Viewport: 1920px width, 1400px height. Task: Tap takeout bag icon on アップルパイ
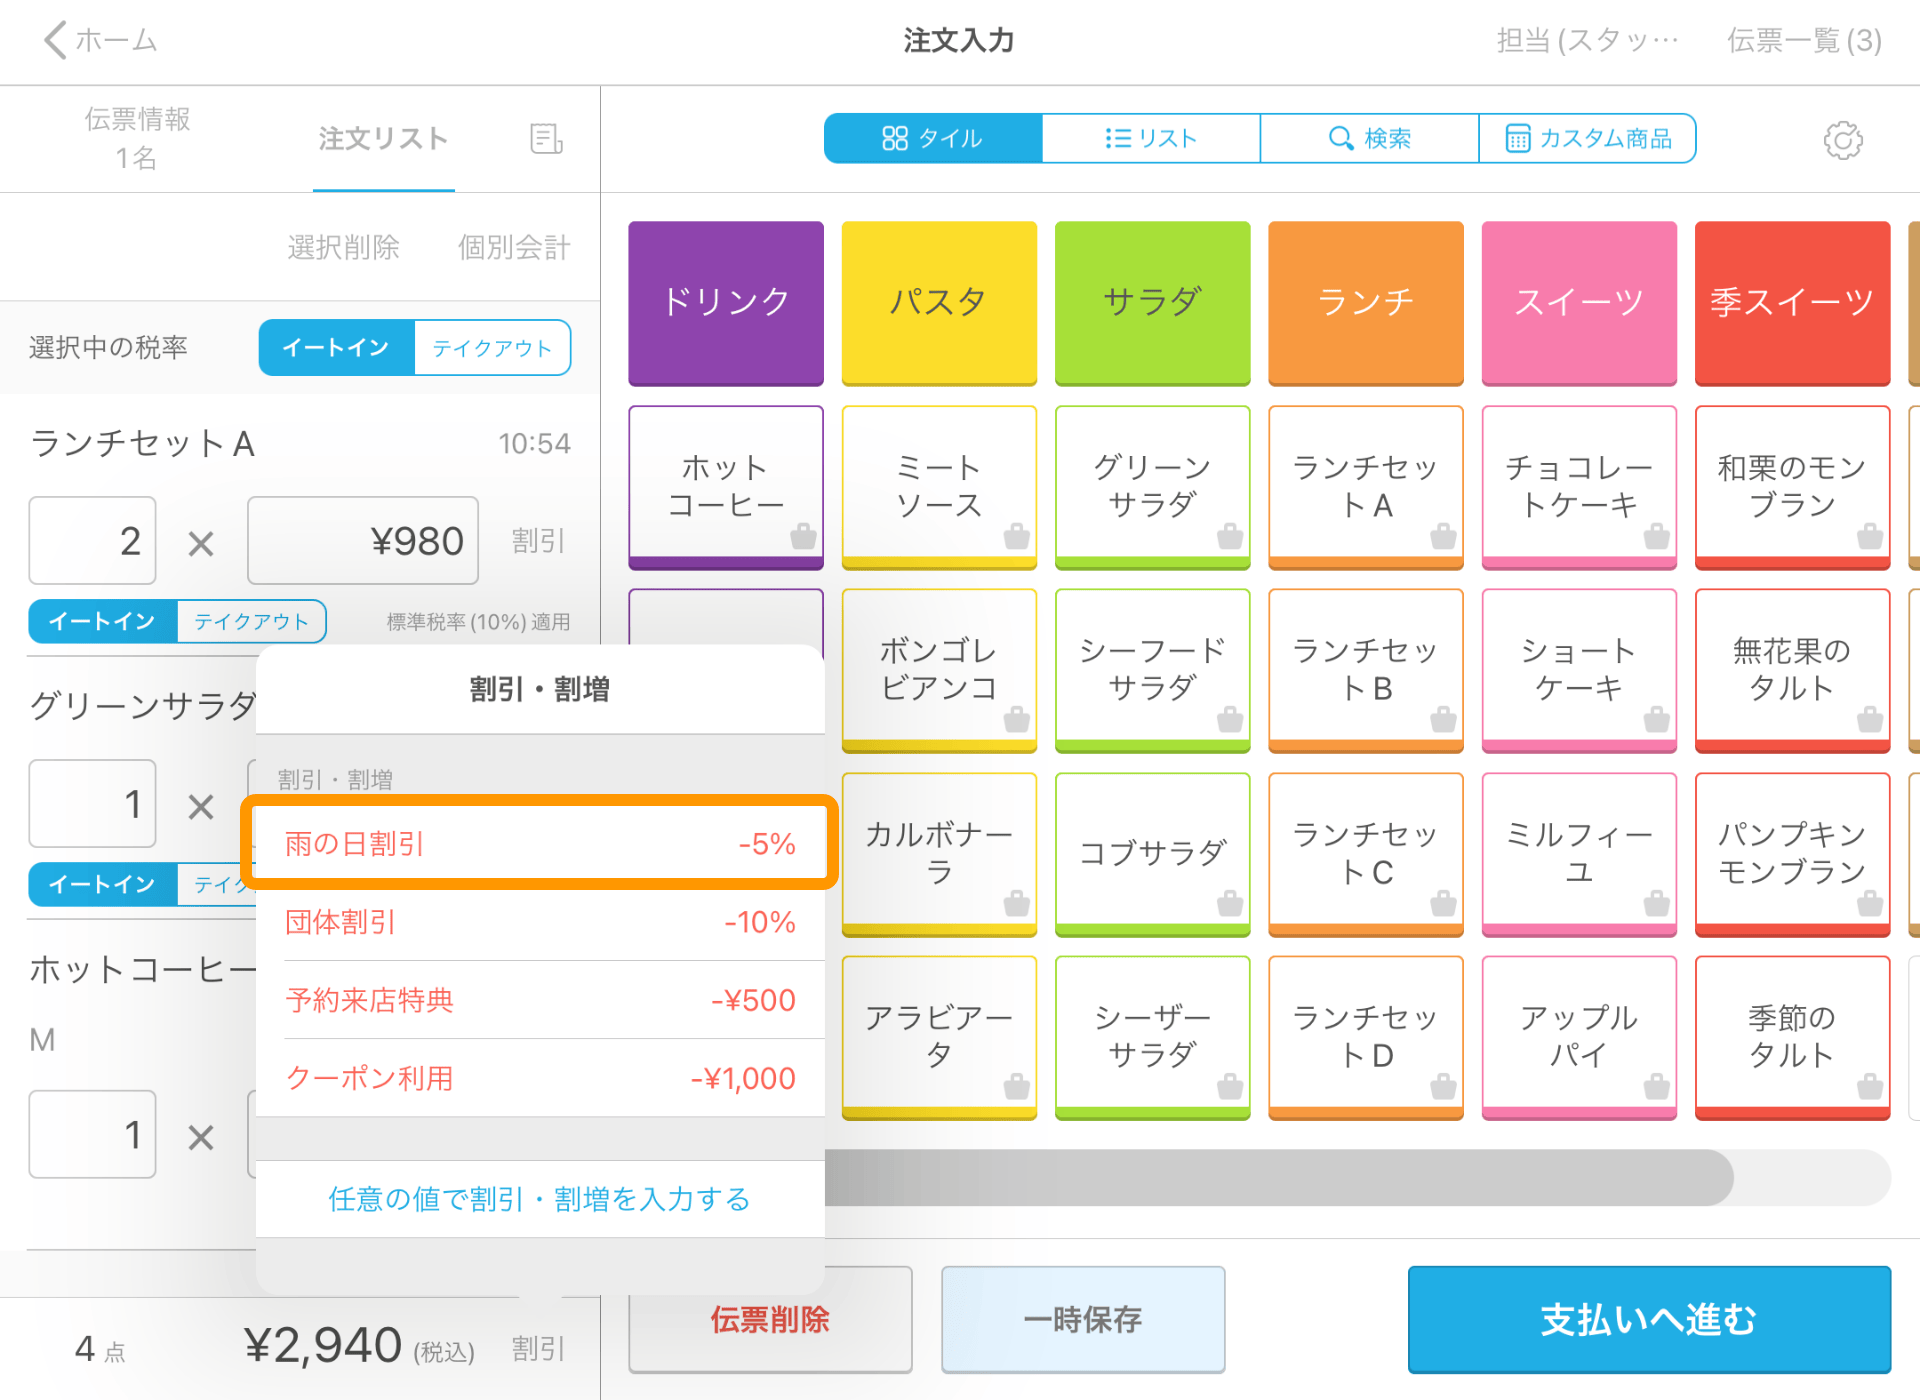(x=1657, y=1087)
